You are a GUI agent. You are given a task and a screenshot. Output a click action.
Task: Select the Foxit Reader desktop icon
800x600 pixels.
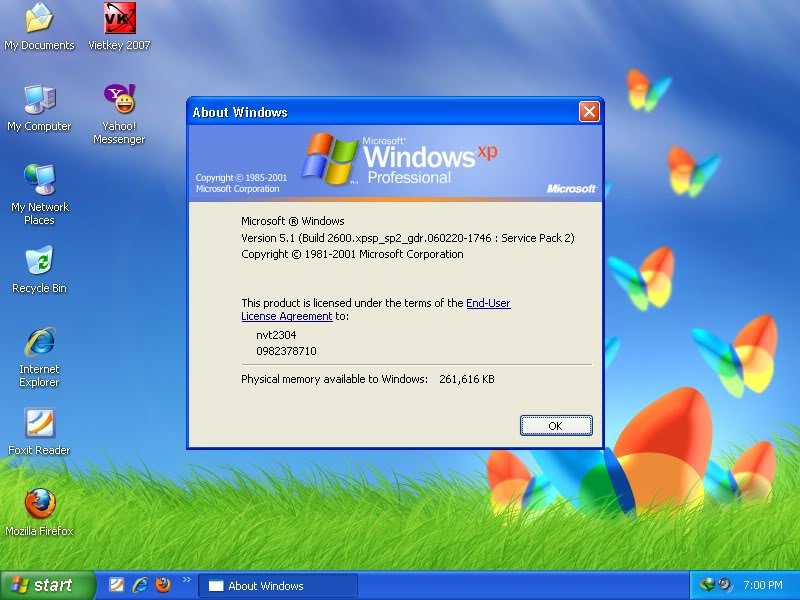coord(39,432)
